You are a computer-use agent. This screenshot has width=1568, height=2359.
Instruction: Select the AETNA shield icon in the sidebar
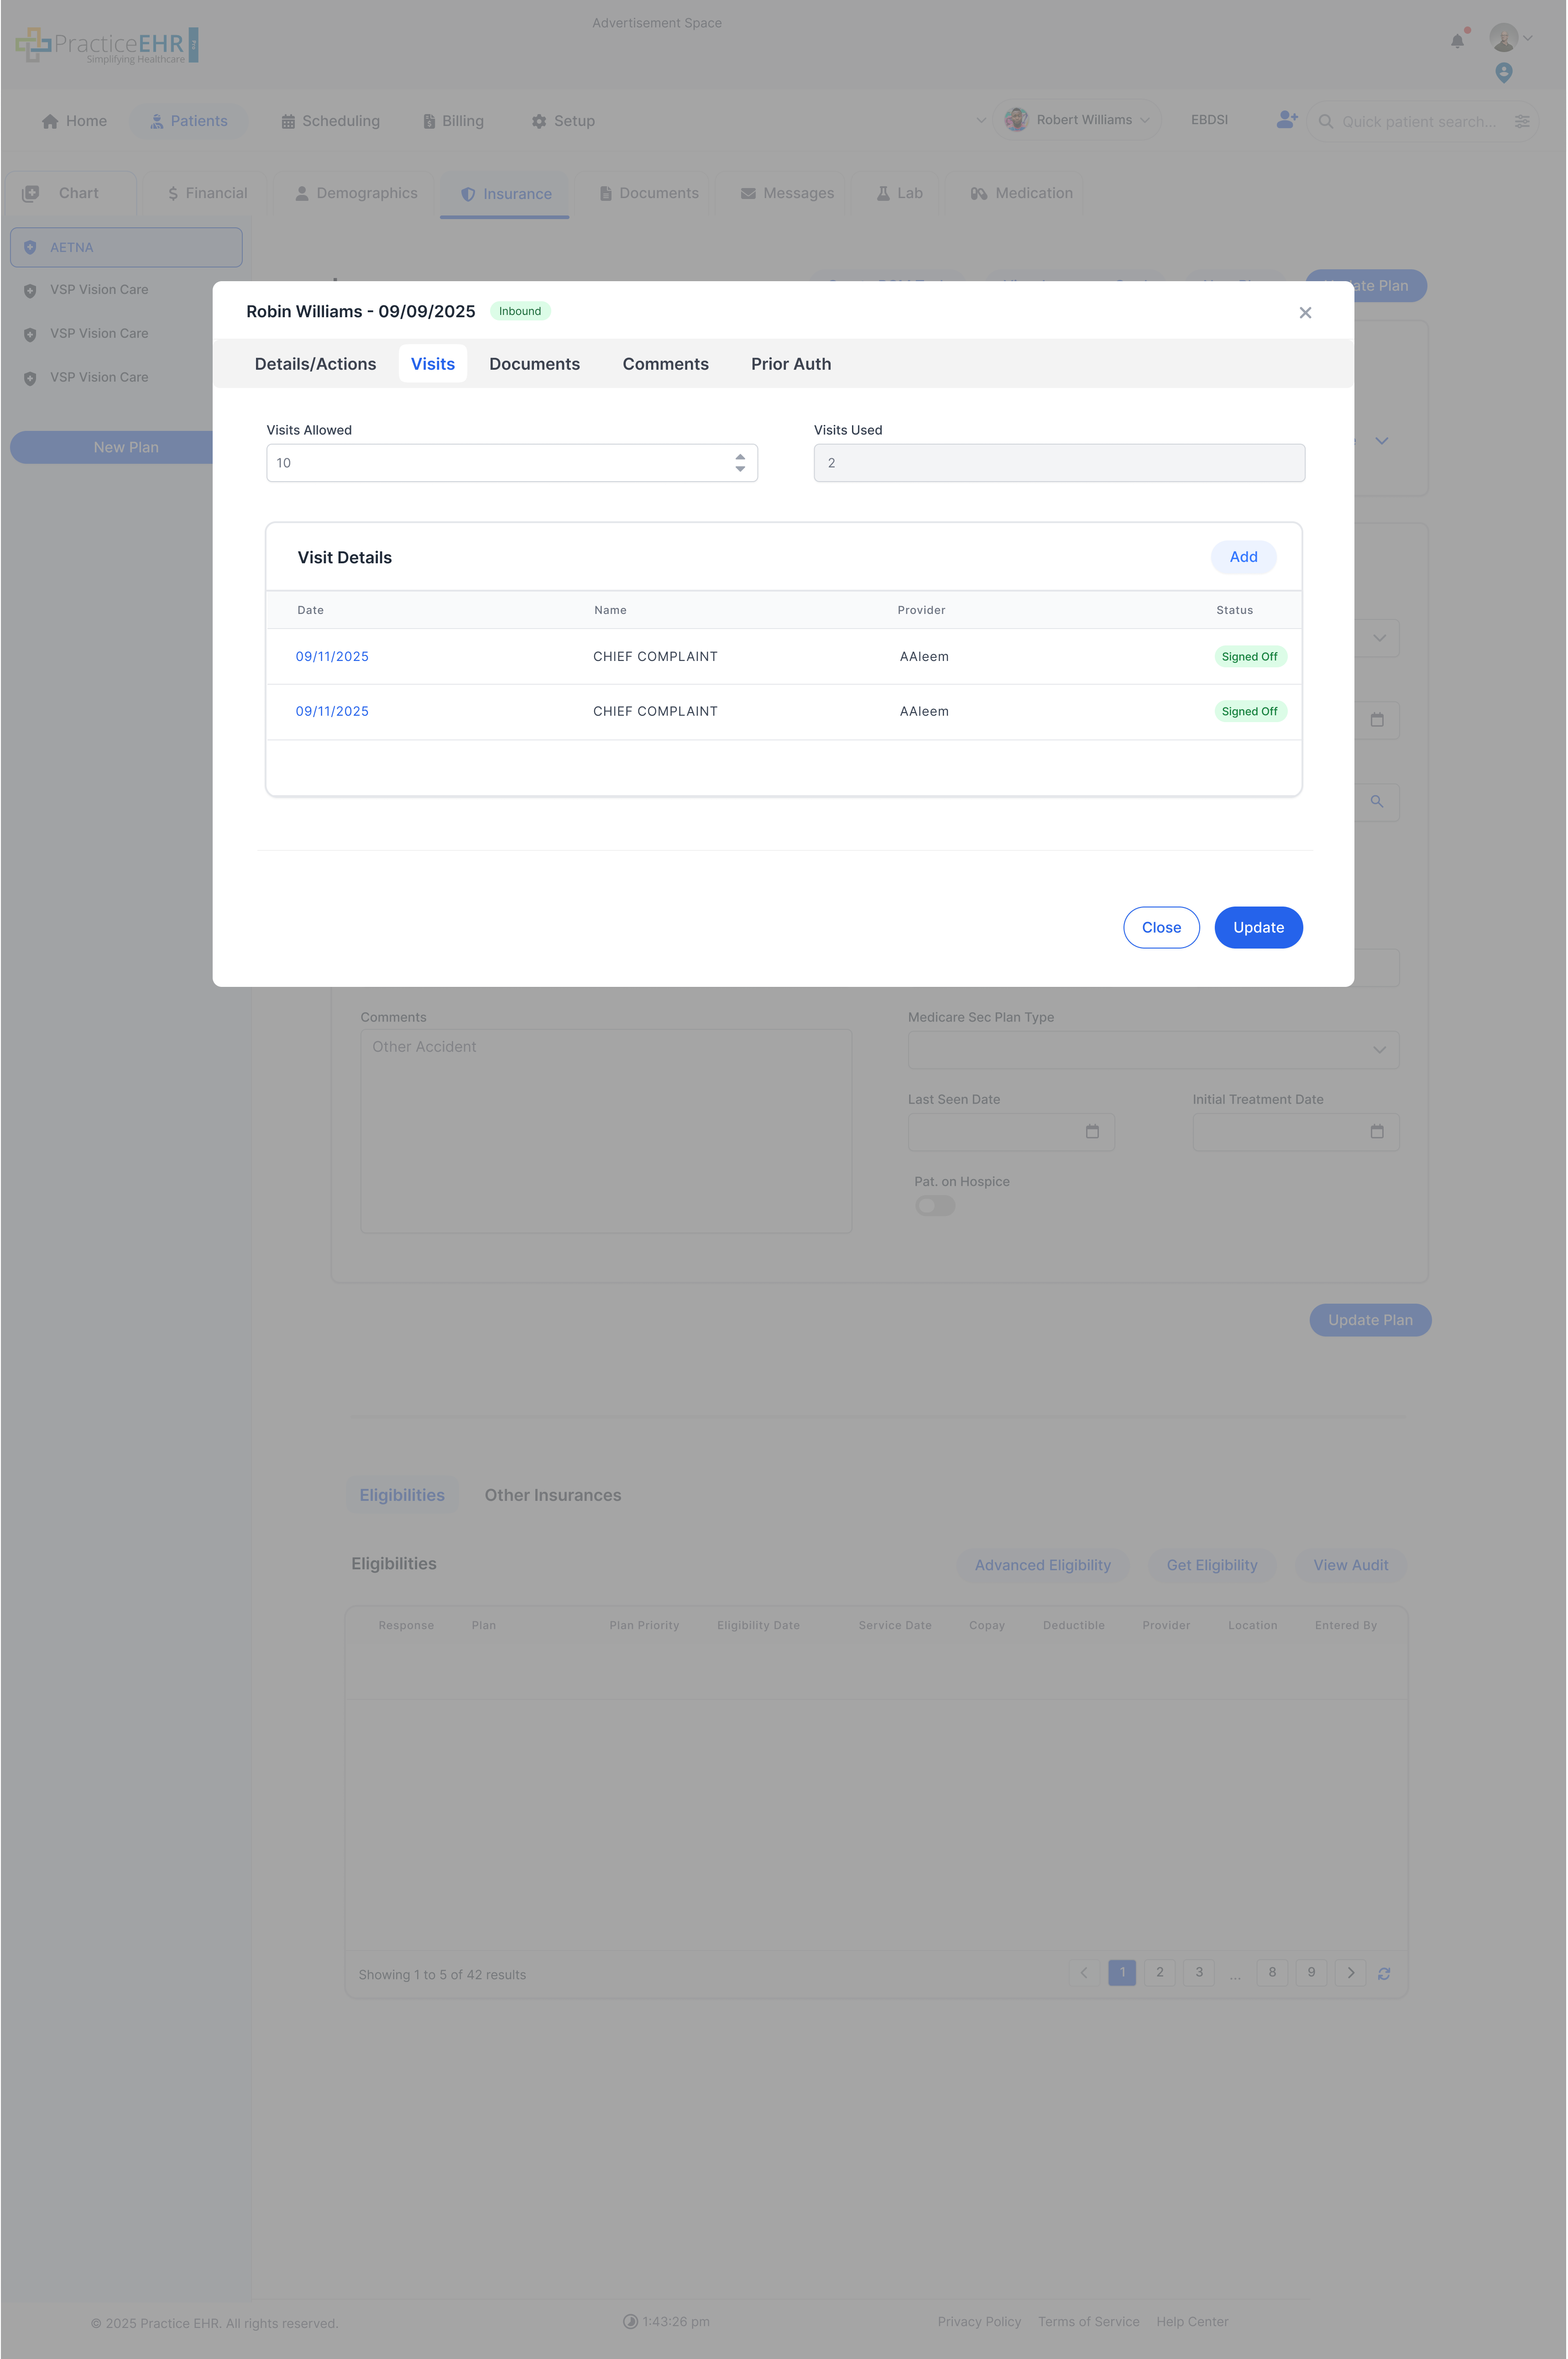30,247
